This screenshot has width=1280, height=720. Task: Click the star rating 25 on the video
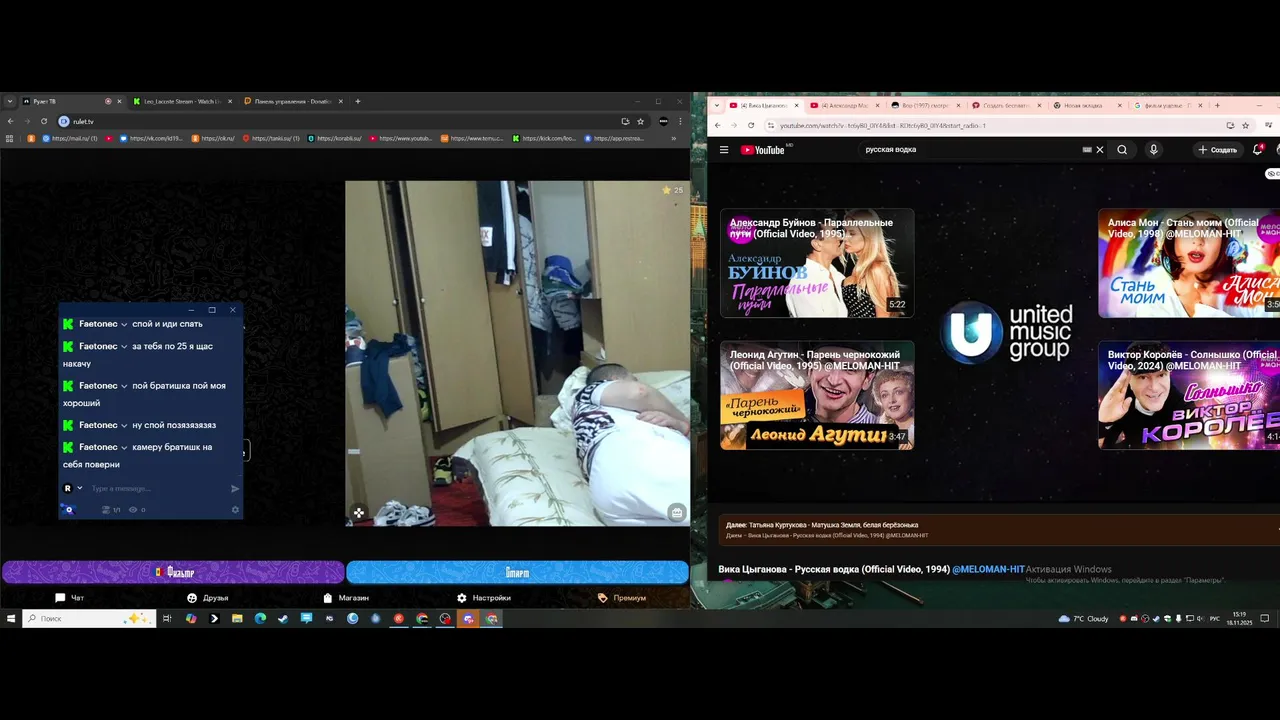pos(672,190)
